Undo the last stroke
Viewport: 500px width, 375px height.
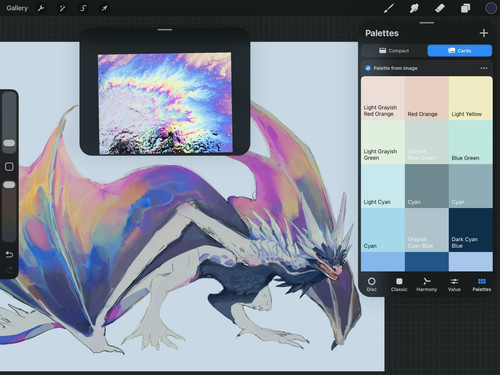9,255
